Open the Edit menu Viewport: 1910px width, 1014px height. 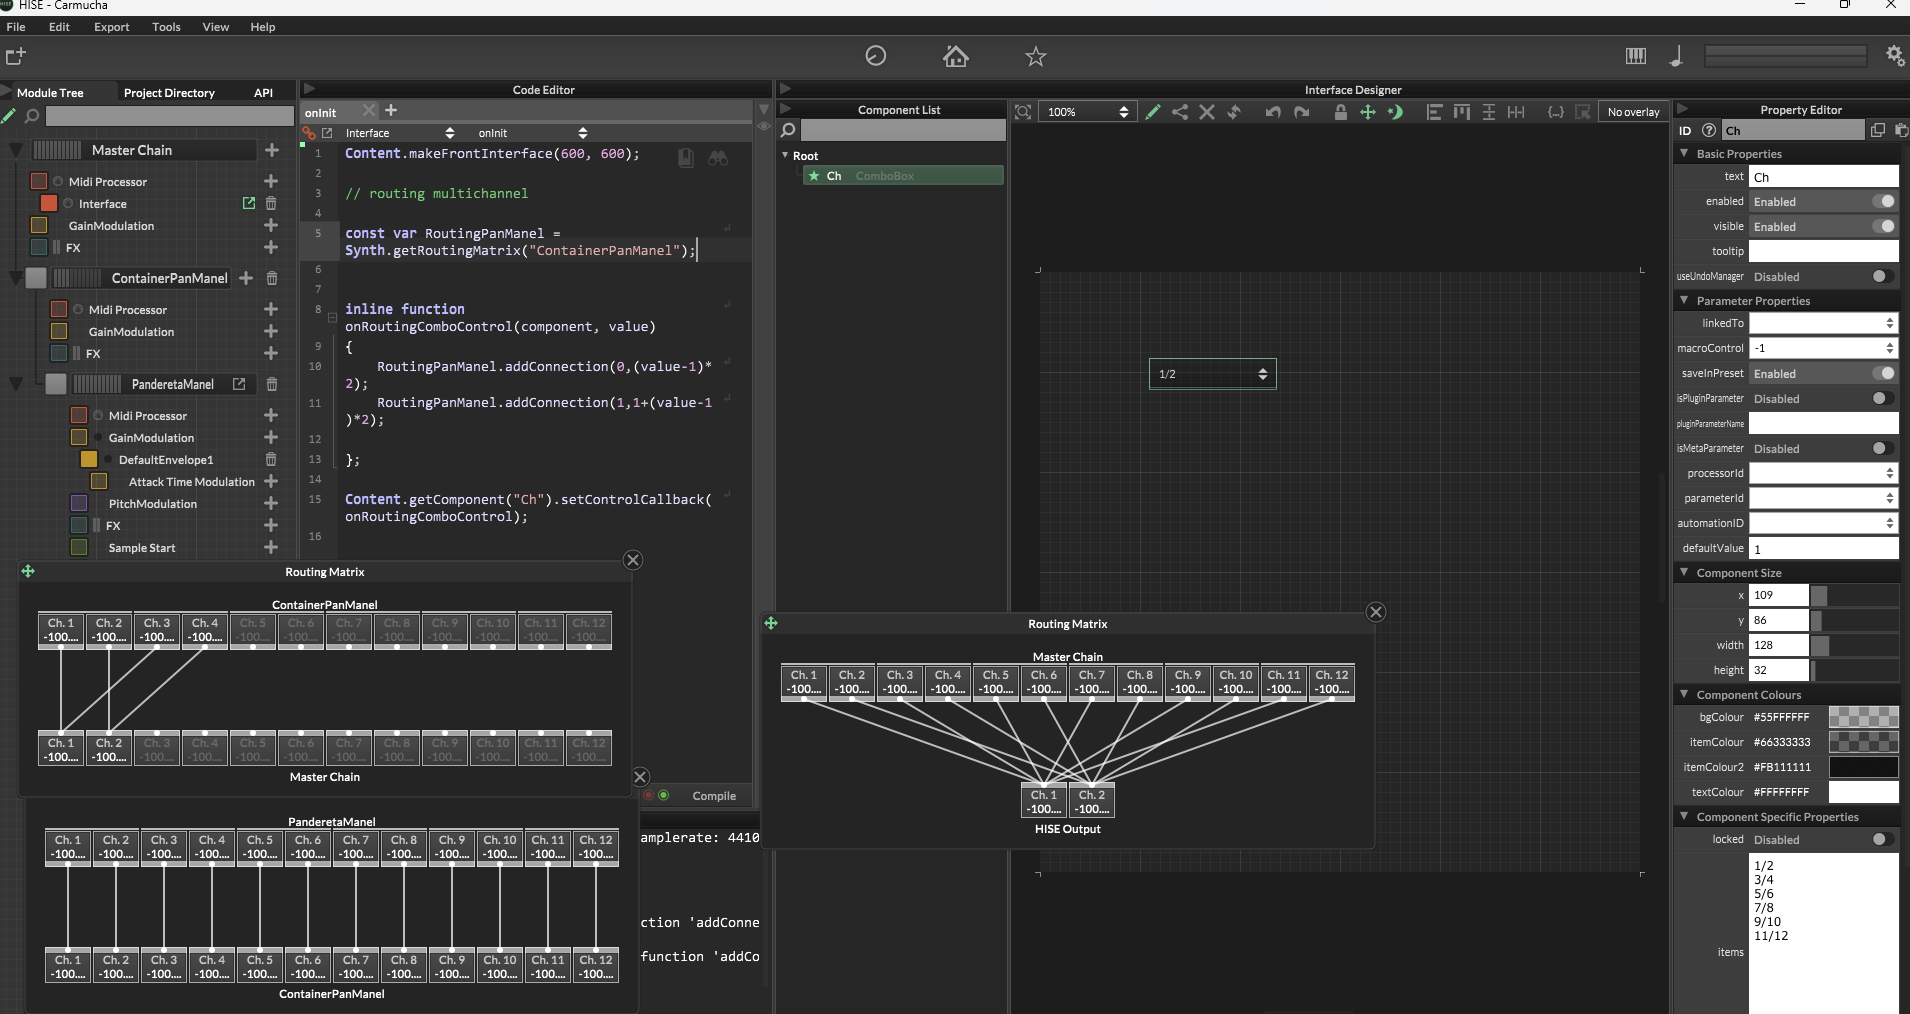pyautogui.click(x=59, y=27)
